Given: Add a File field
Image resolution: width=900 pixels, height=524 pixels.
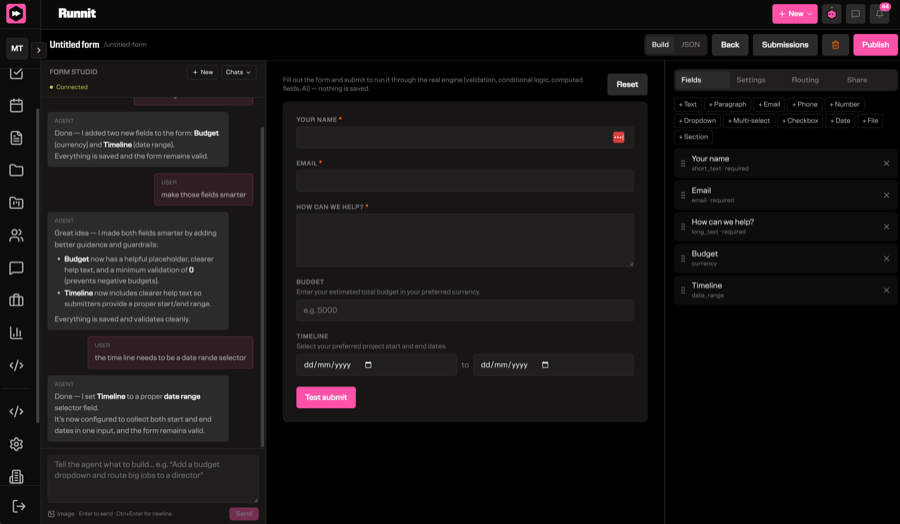Looking at the screenshot, I should [870, 121].
